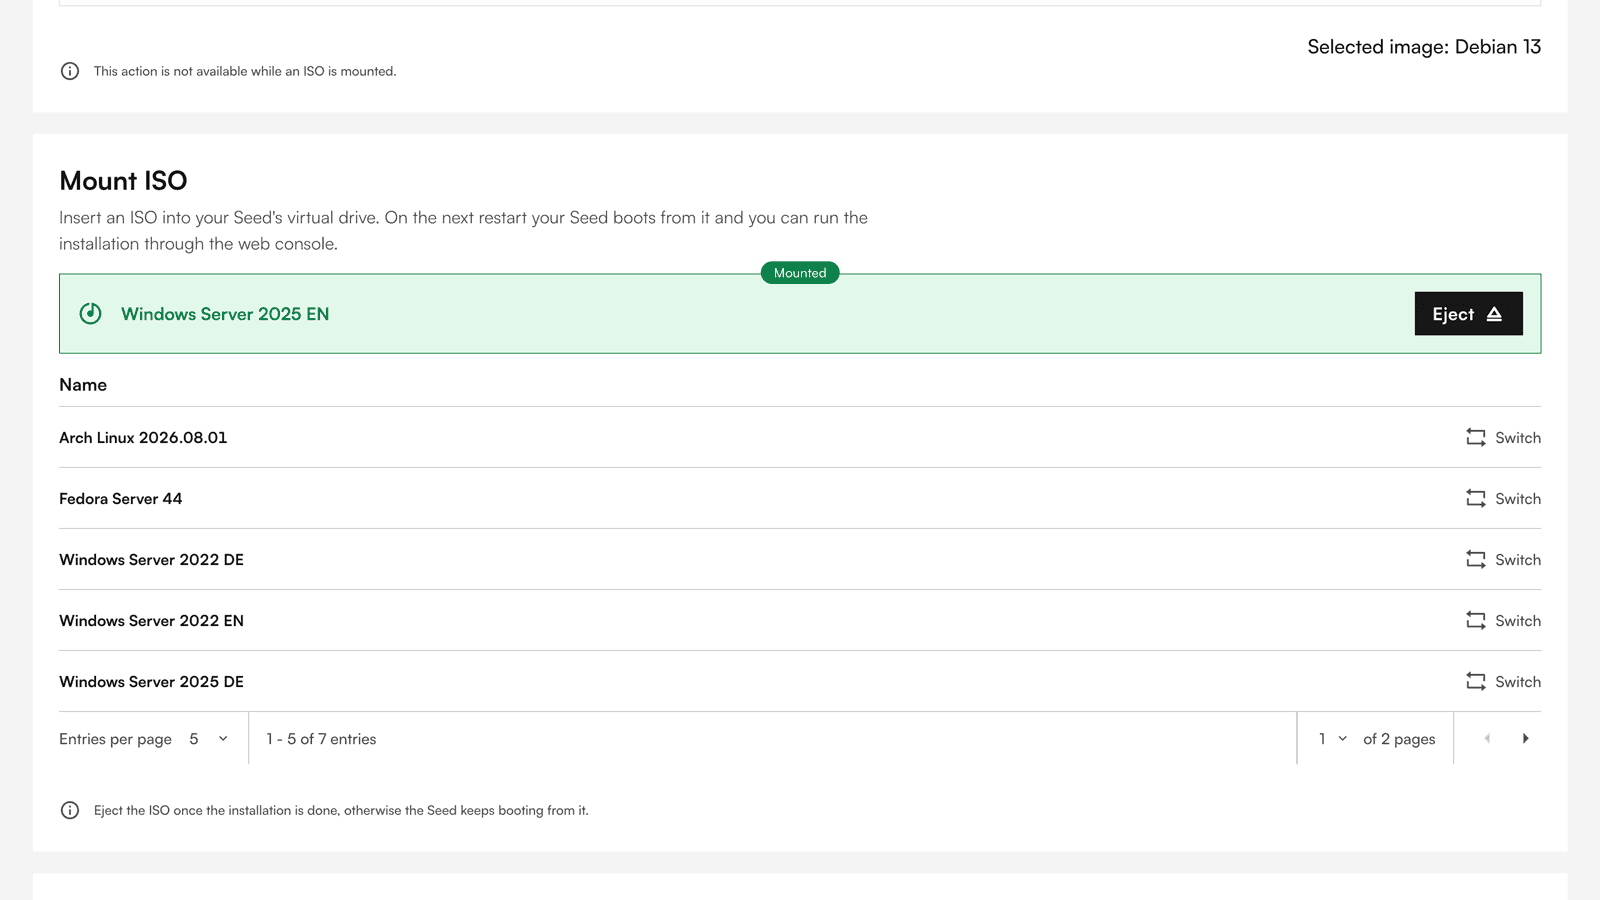Click the switch arrows icon for Arch Linux 2026.08.01

click(1476, 437)
